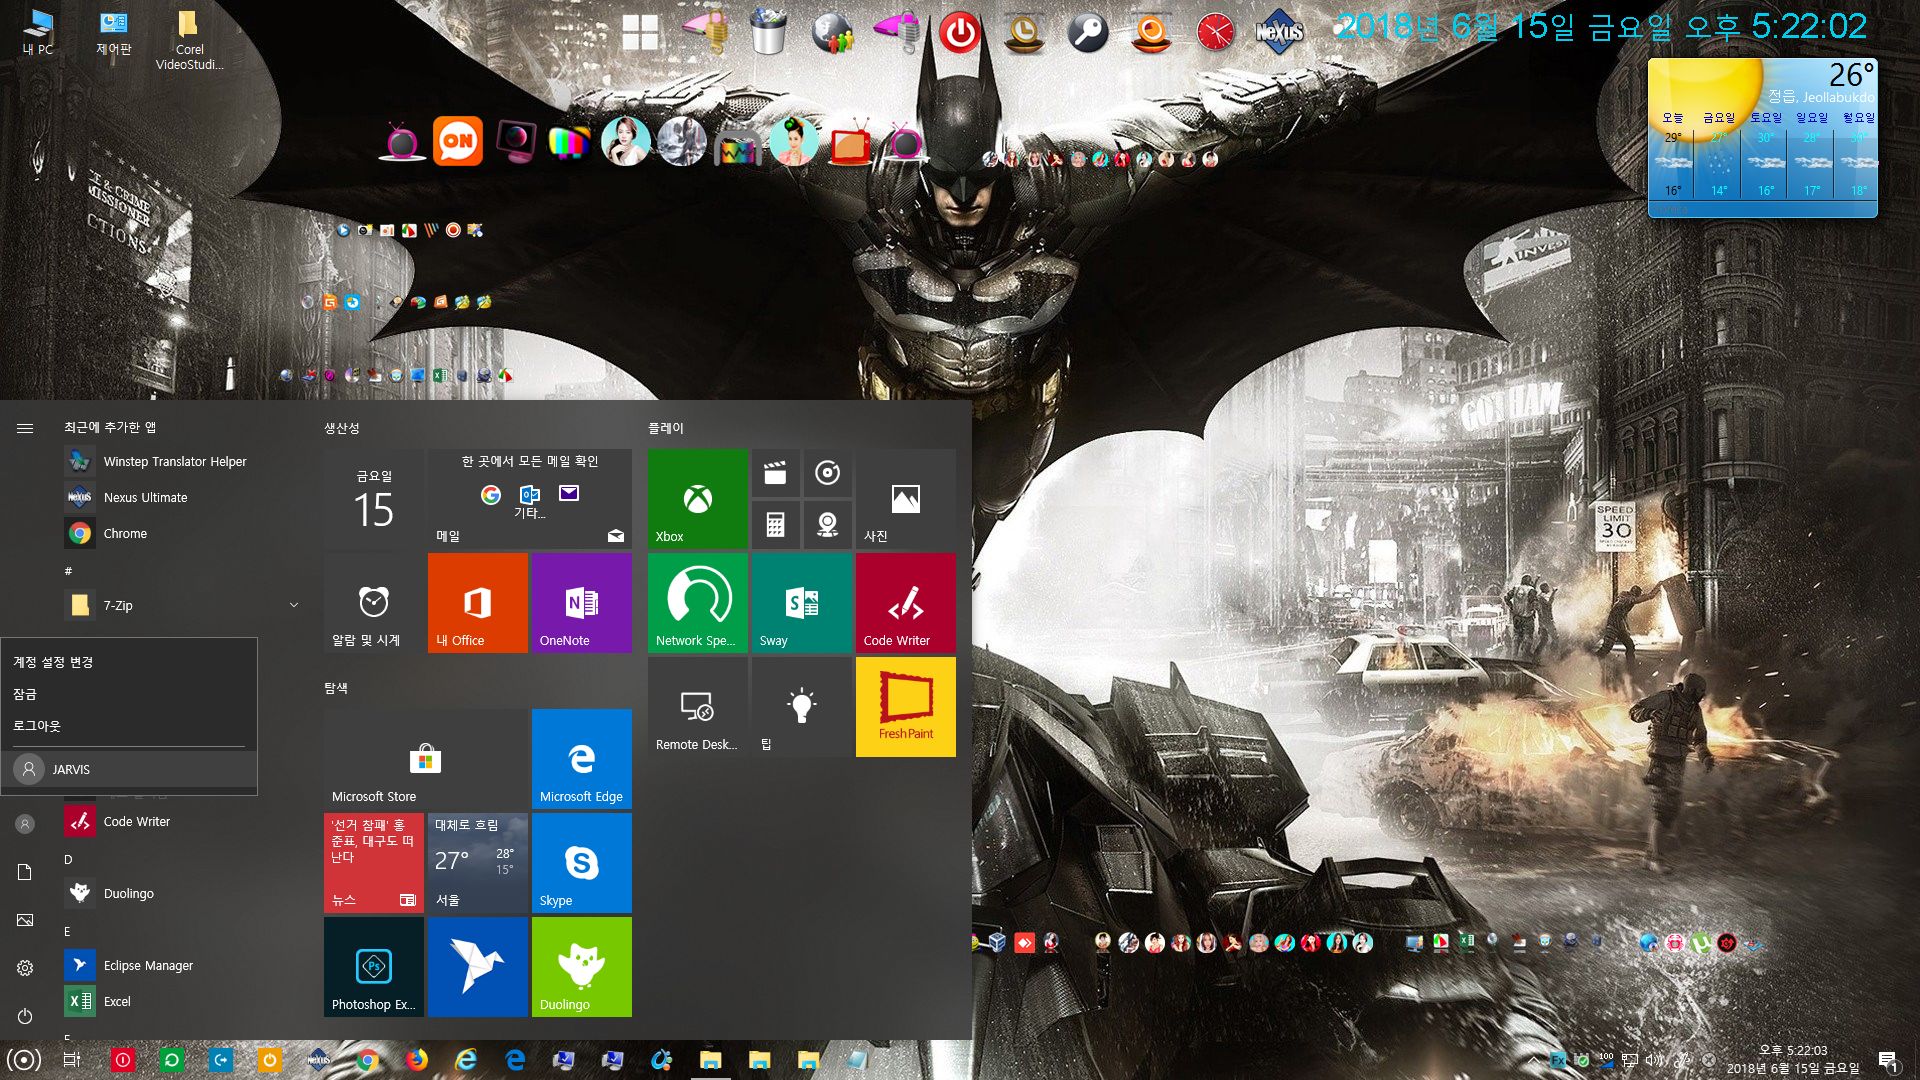Launch Chrome from recently added list
1920x1080 pixels.
183,533
